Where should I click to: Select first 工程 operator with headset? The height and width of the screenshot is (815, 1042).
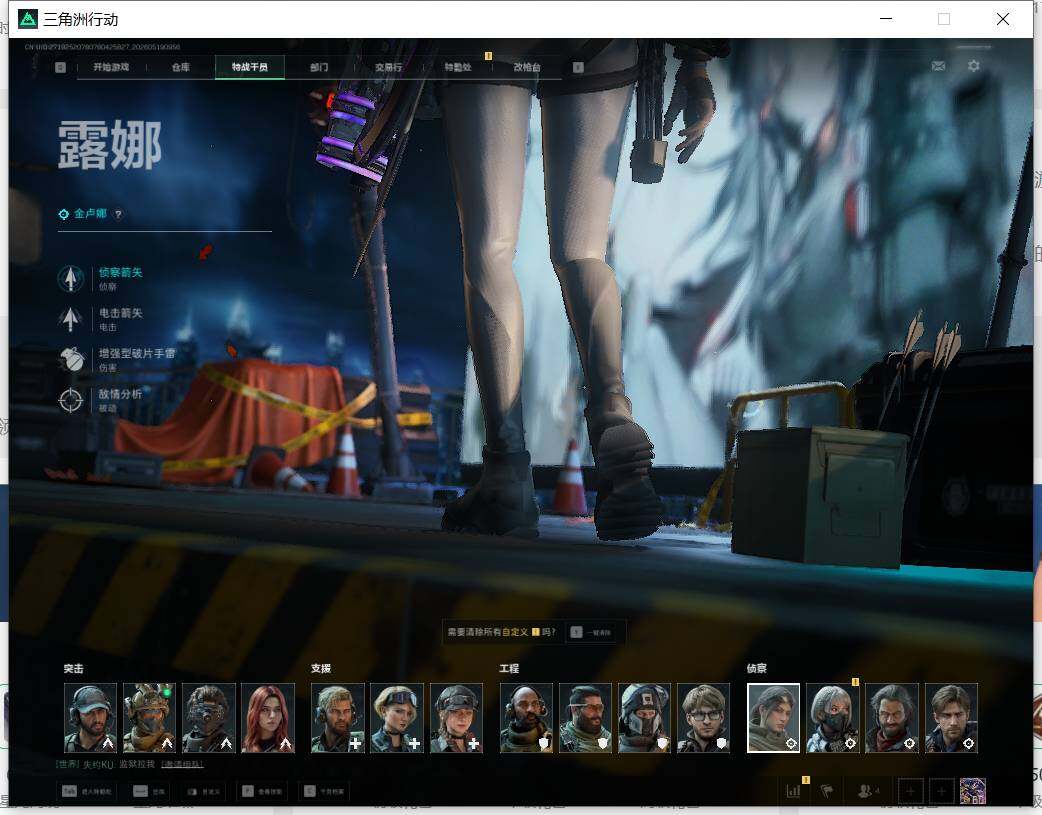(x=526, y=718)
